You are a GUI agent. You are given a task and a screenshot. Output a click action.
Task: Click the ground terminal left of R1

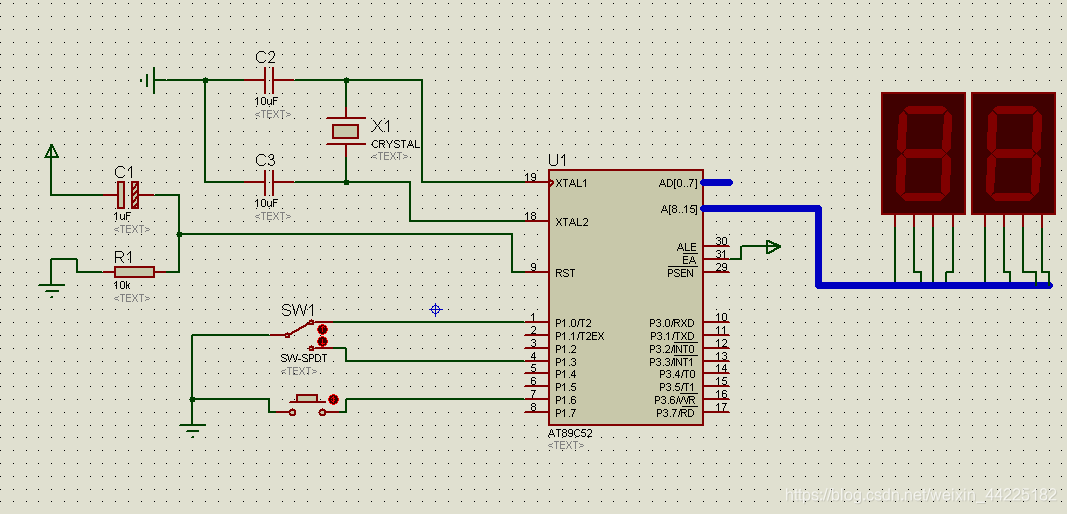pyautogui.click(x=52, y=289)
